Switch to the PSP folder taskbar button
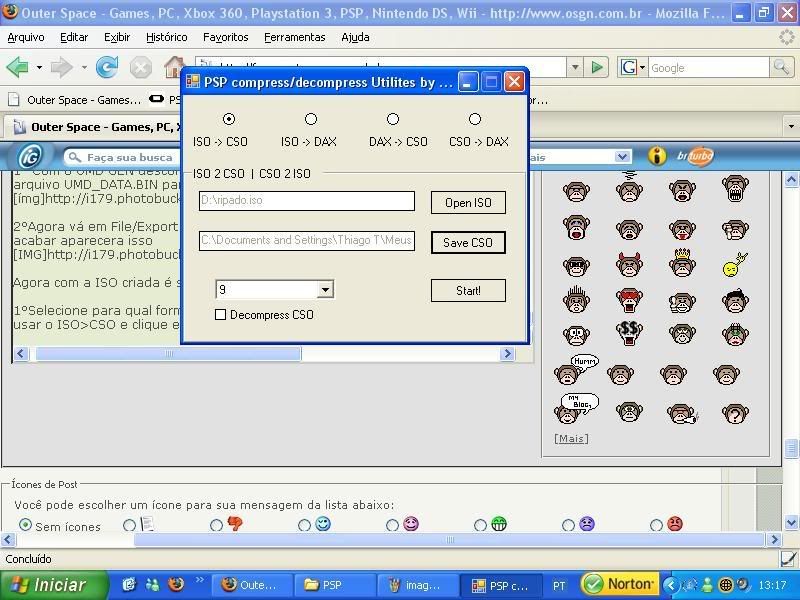Screen dimensions: 800x600 335,585
